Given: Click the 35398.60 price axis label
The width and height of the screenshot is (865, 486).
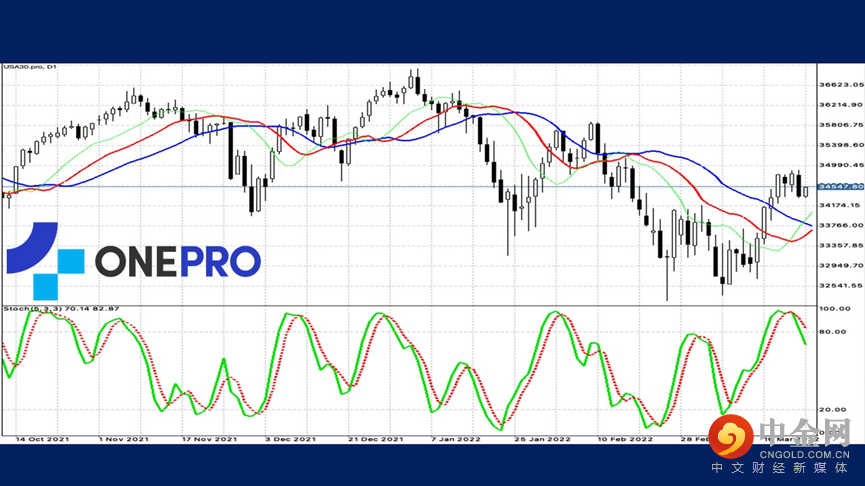Looking at the screenshot, I should pos(841,145).
